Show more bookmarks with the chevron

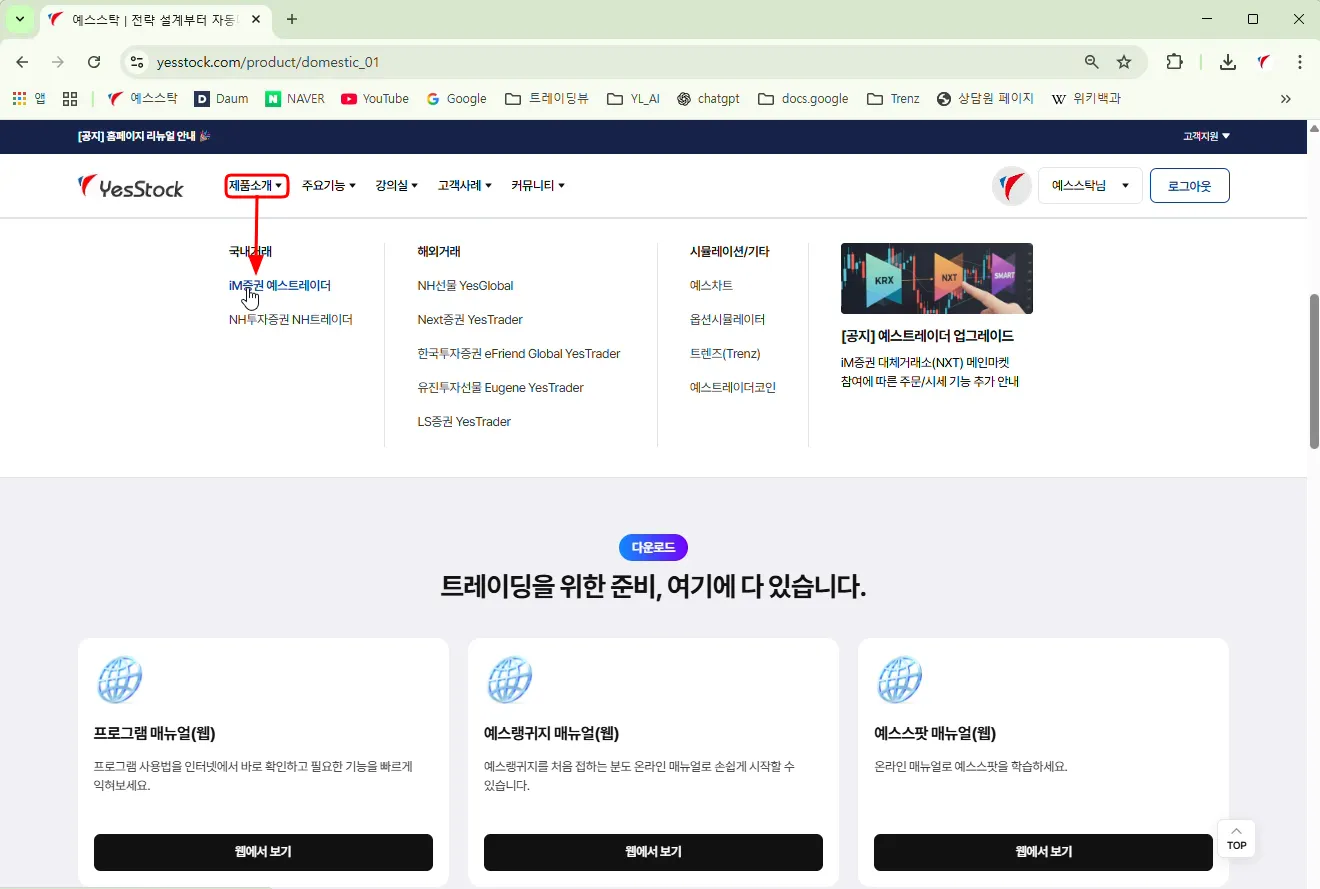point(1286,99)
